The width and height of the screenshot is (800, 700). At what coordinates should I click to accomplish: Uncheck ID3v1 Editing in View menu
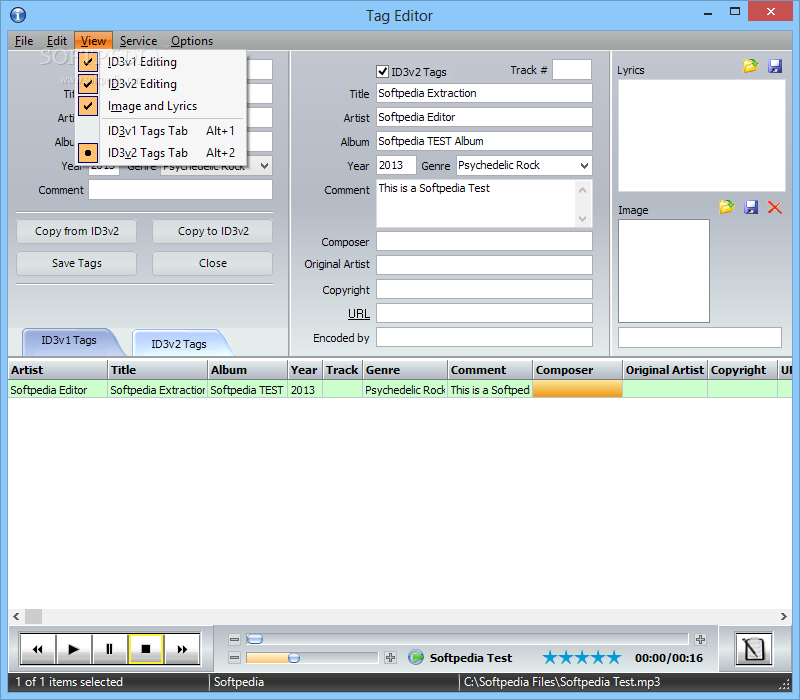pos(161,62)
